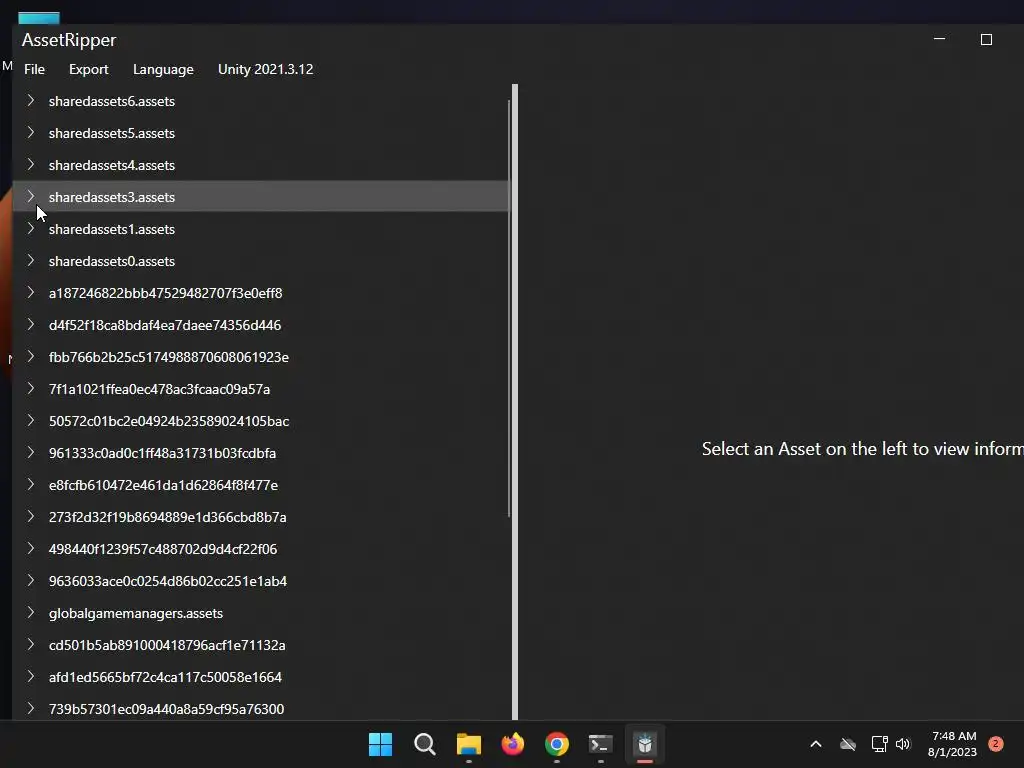Image resolution: width=1024 pixels, height=768 pixels.
Task: Expand the 739b57301ec09a440a8a59cf95a76300 chevron
Action: [x=30, y=709]
